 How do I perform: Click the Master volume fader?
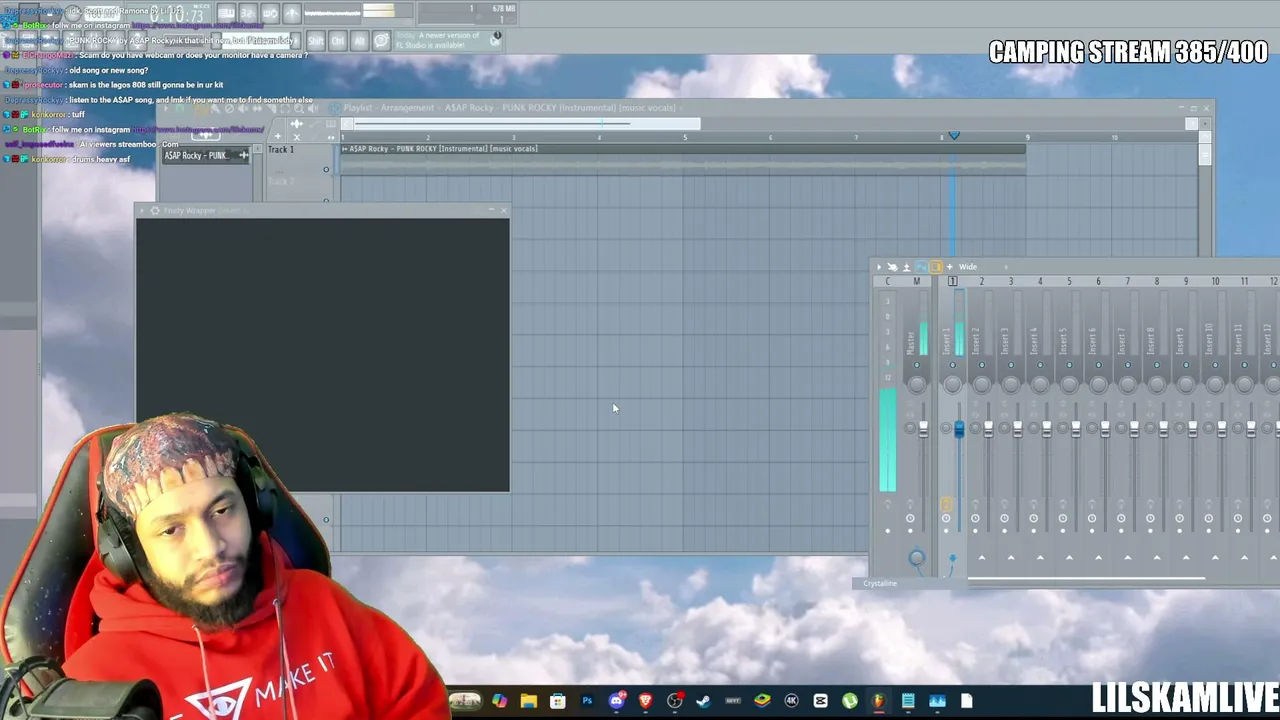923,428
